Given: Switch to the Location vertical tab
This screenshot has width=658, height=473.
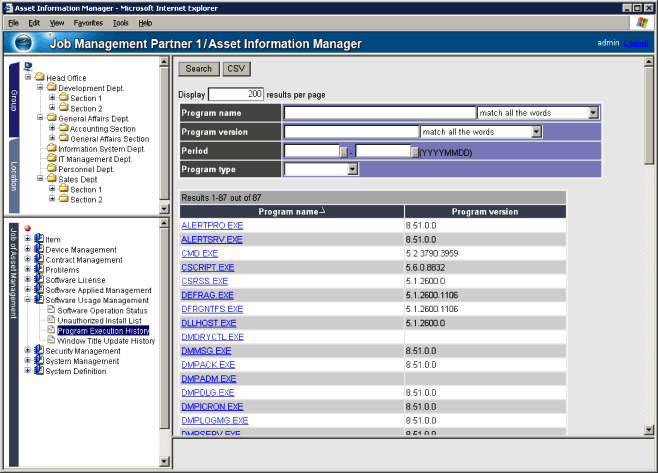Looking at the screenshot, I should point(14,174).
